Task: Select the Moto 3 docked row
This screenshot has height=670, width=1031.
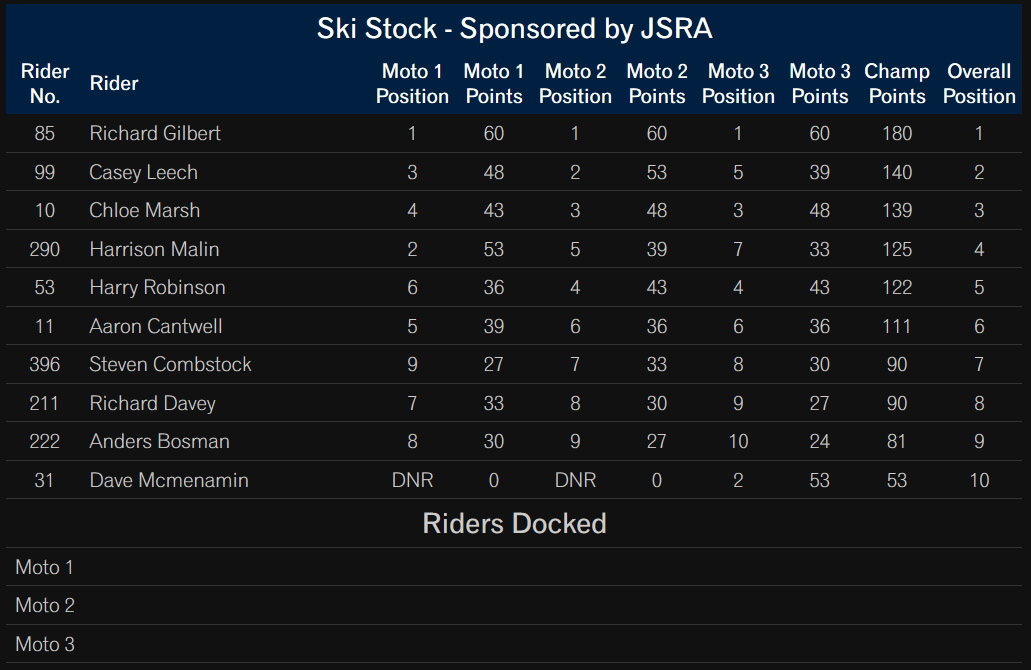Action: [x=514, y=644]
